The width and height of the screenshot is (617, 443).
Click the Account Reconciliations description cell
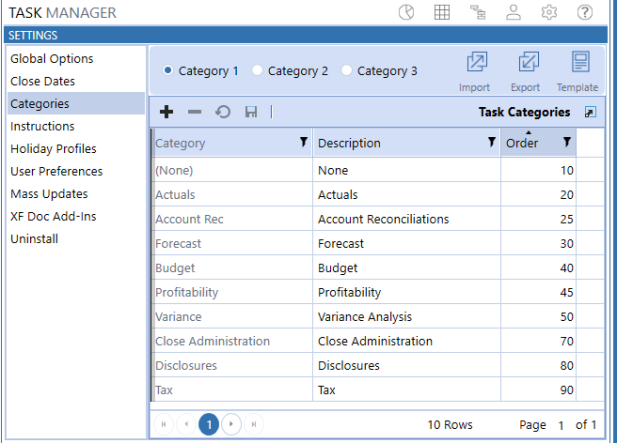[406, 219]
